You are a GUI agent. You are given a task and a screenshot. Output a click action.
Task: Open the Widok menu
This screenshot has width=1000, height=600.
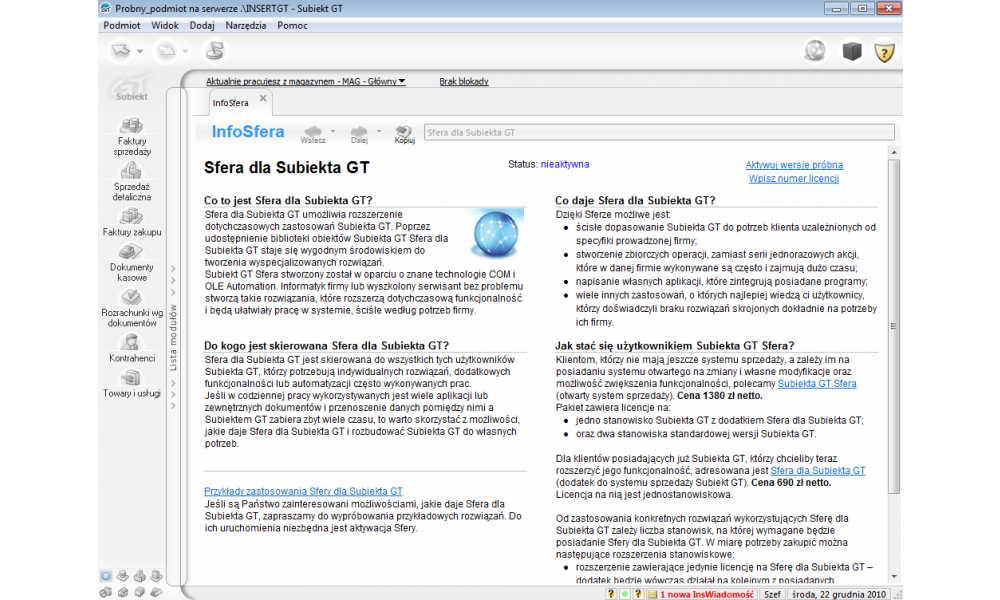pyautogui.click(x=165, y=26)
